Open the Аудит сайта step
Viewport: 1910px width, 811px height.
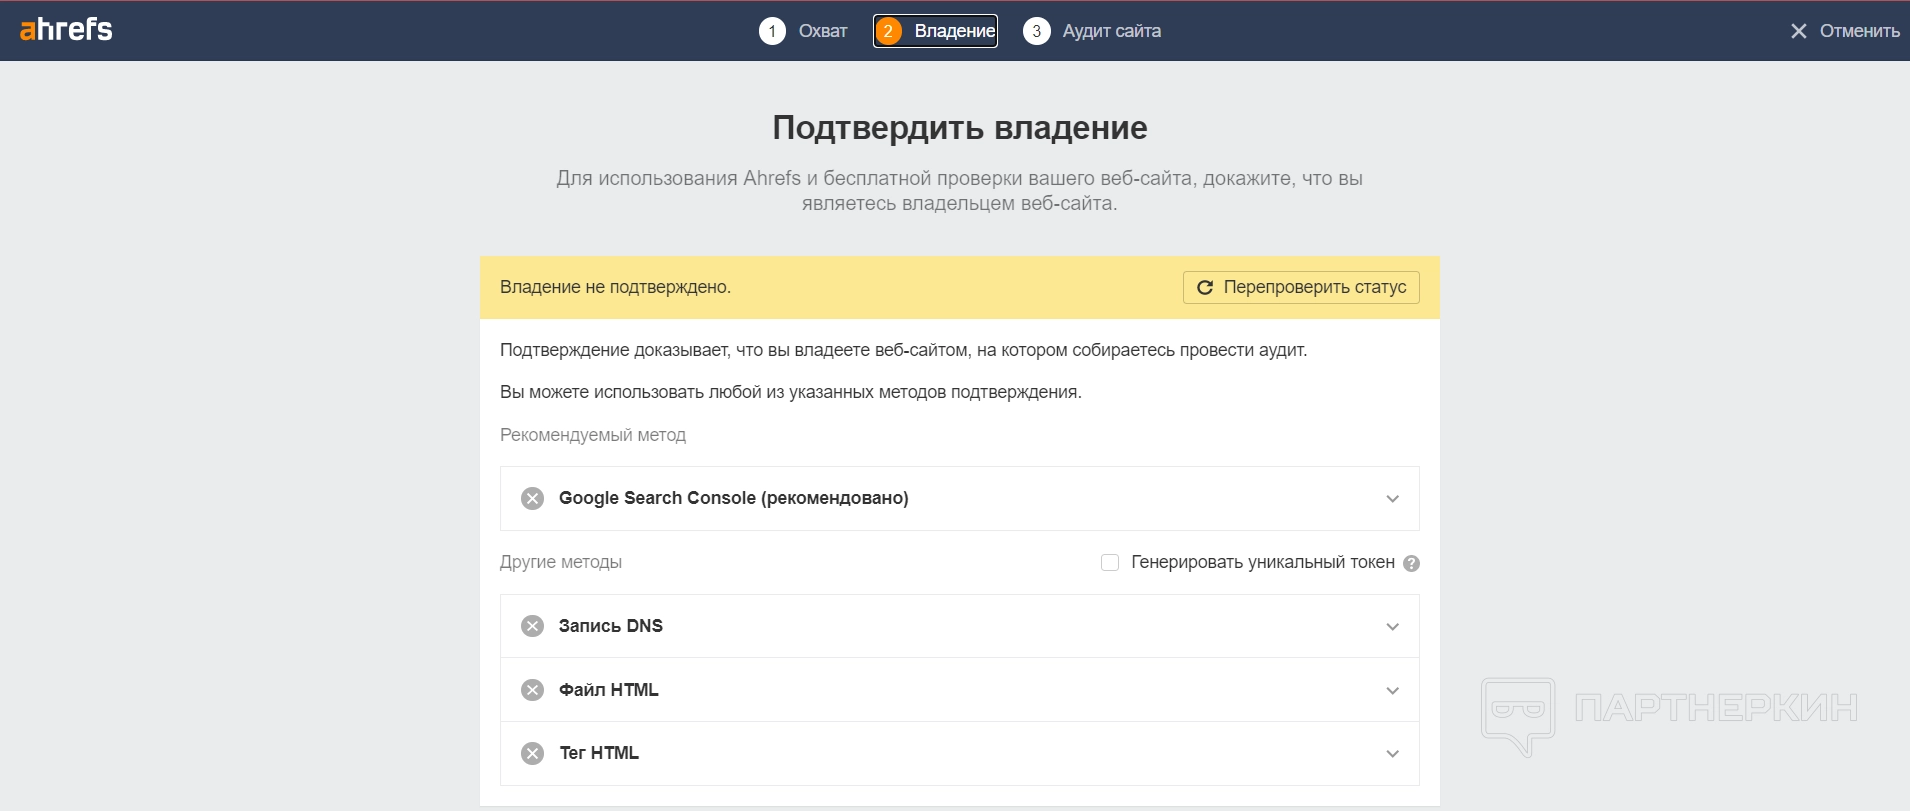click(1111, 31)
